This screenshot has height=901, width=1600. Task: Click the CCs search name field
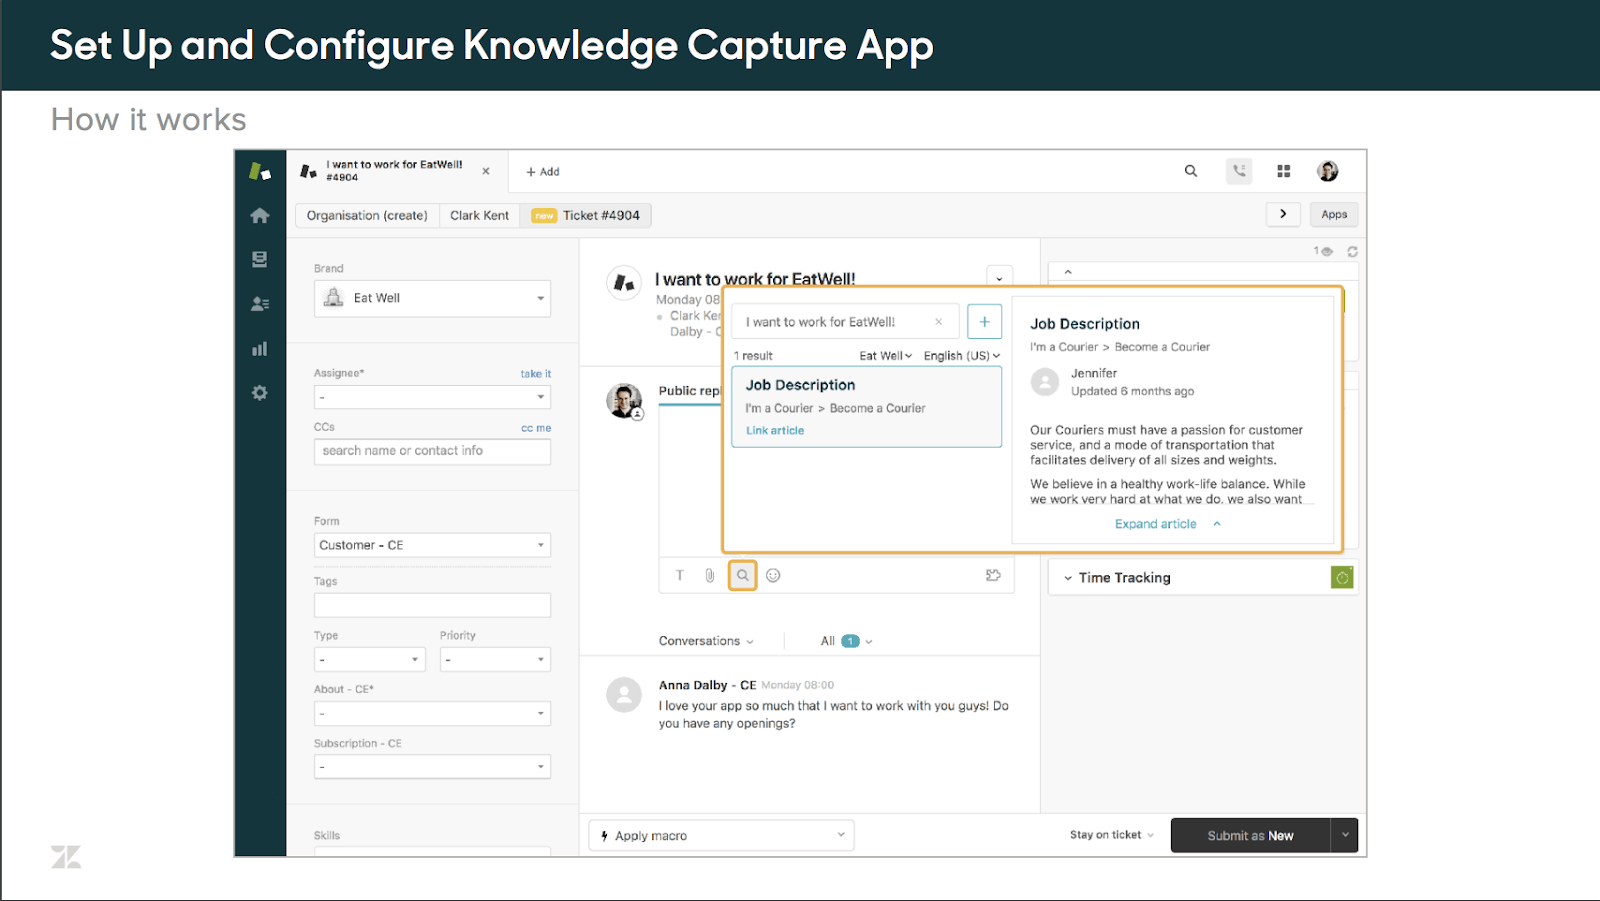click(432, 451)
